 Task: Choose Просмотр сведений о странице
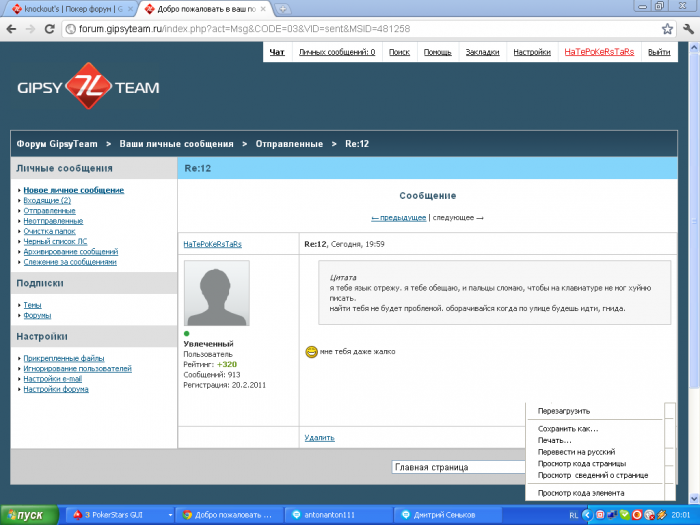(595, 475)
